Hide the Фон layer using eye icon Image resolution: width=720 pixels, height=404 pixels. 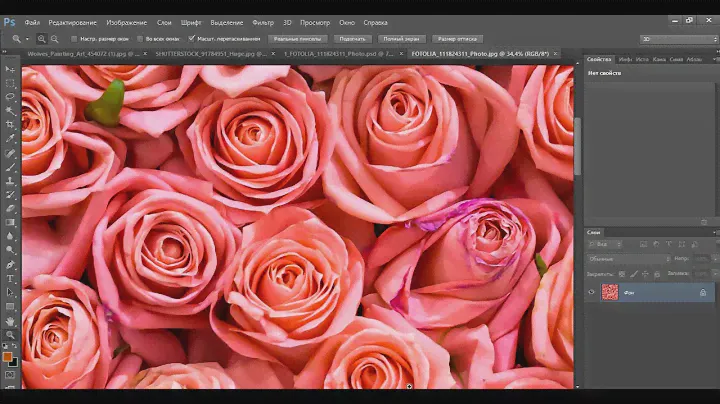pos(591,293)
